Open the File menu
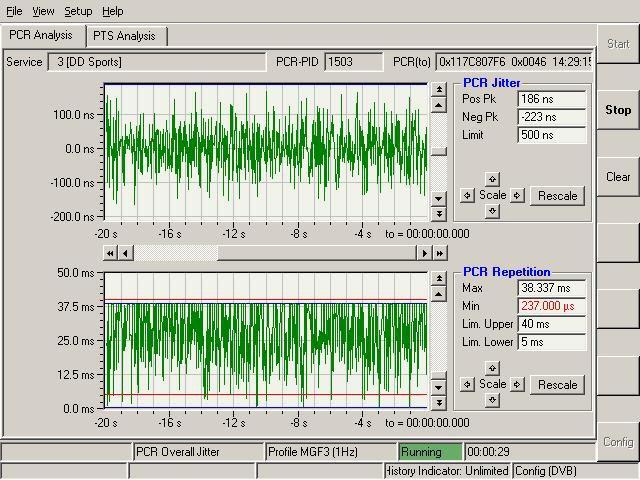The width and height of the screenshot is (640, 480). (14, 11)
